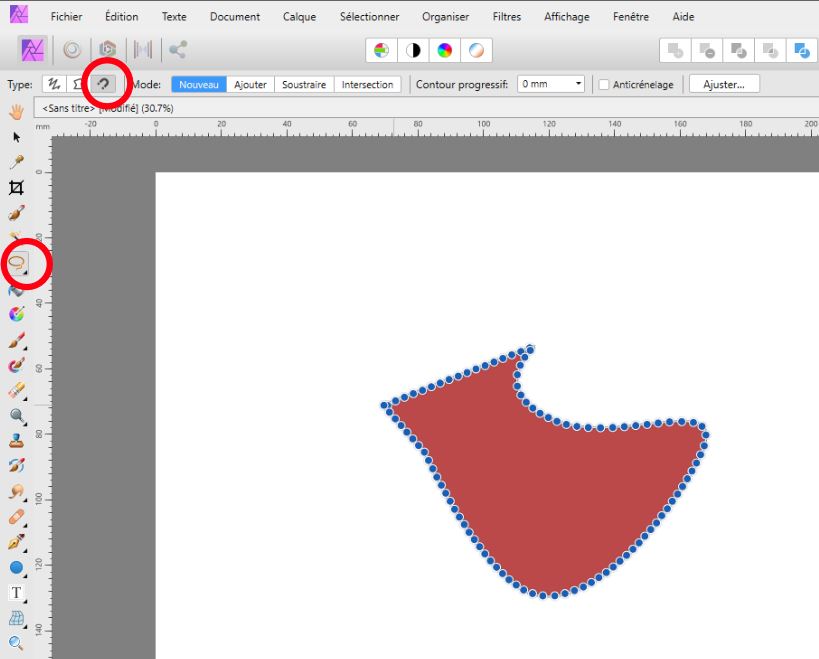Choose Soustraire selection mode
This screenshot has height=659, width=819.
point(304,85)
